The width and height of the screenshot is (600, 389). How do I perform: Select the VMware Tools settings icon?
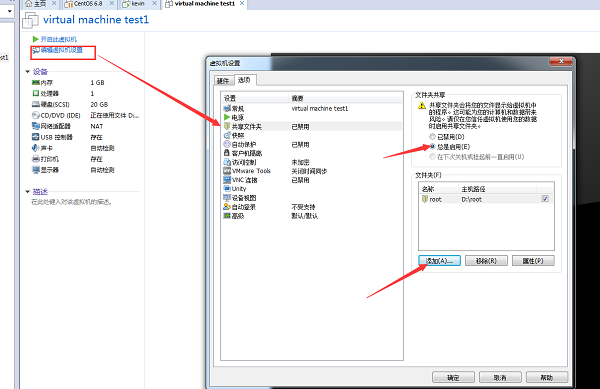pyautogui.click(x=227, y=171)
